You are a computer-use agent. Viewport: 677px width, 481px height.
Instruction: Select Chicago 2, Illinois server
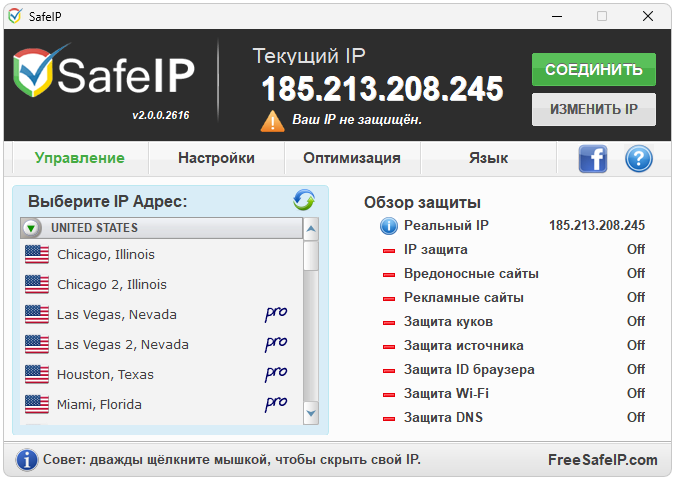click(162, 285)
